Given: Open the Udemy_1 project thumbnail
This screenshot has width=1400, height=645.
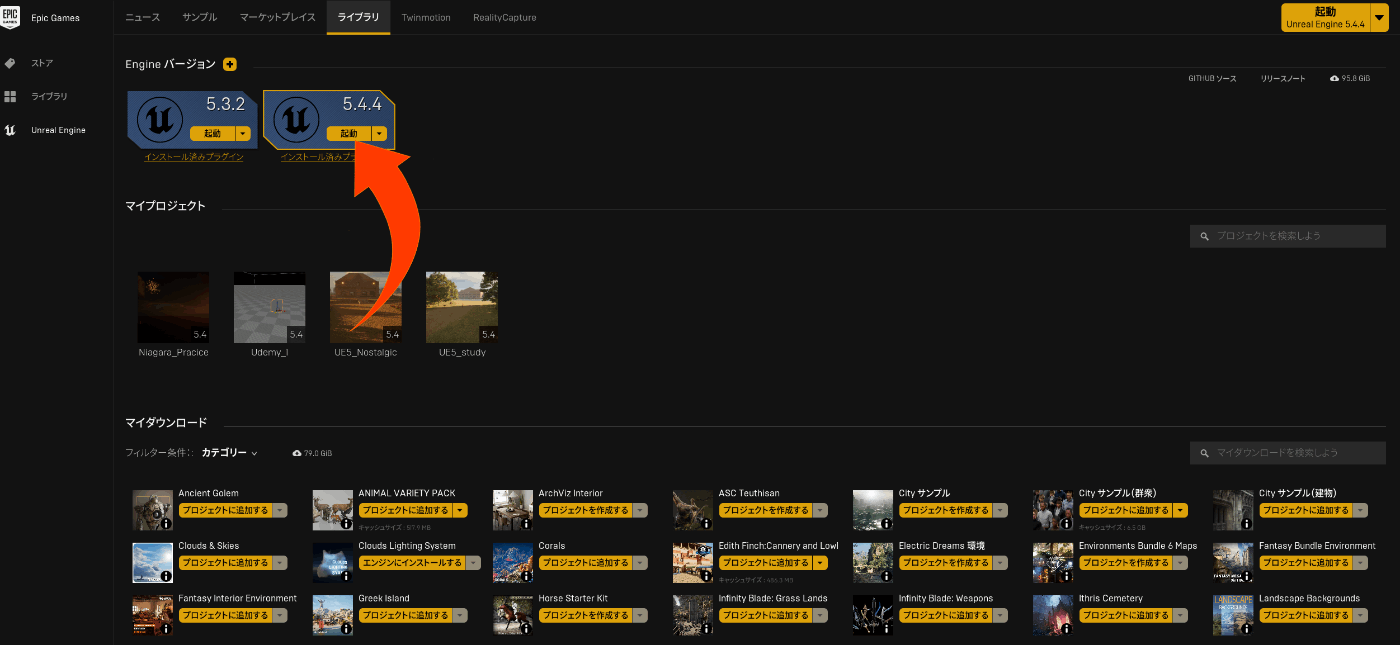Looking at the screenshot, I should (x=270, y=307).
